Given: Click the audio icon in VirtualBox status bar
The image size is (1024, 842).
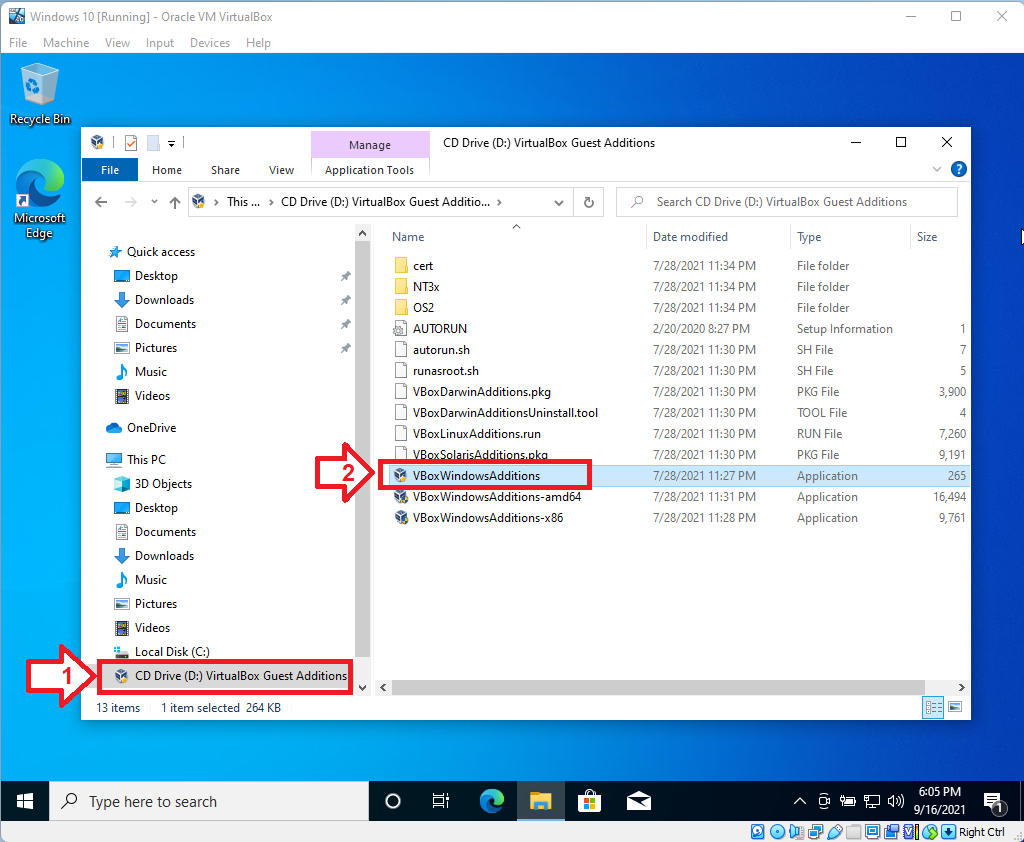Looking at the screenshot, I should click(796, 831).
